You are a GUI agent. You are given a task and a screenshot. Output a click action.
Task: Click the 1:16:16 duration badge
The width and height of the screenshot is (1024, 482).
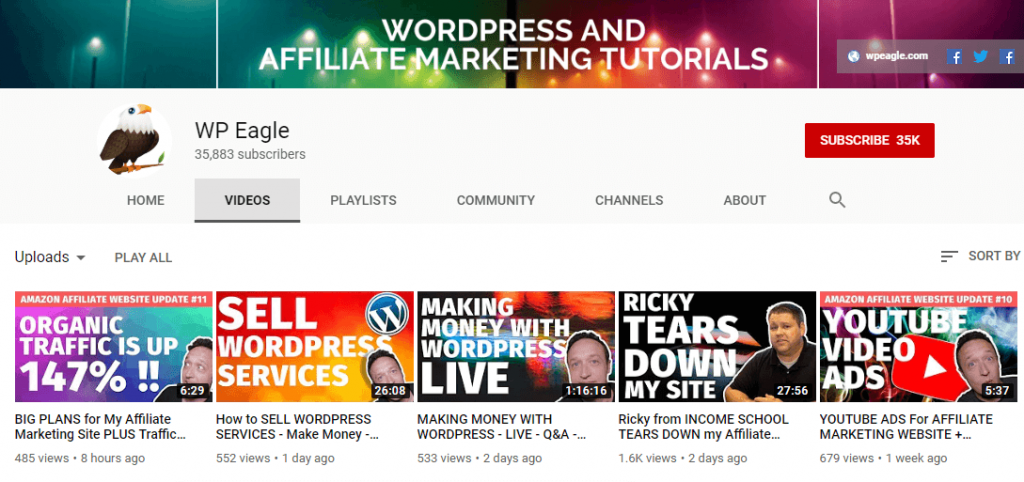586,391
